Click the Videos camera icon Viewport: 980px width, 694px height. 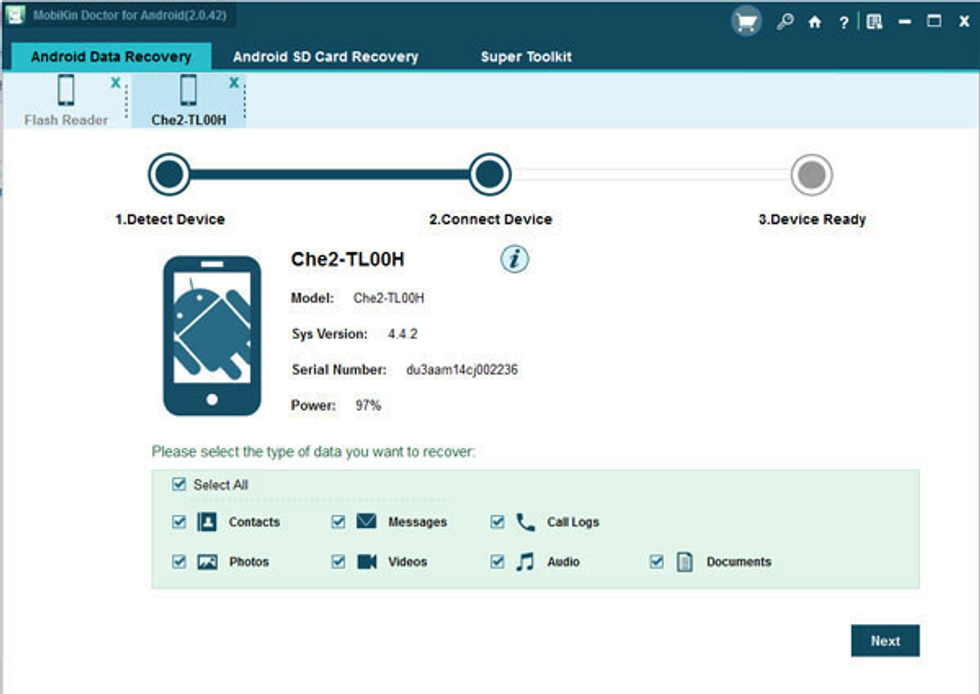click(368, 561)
